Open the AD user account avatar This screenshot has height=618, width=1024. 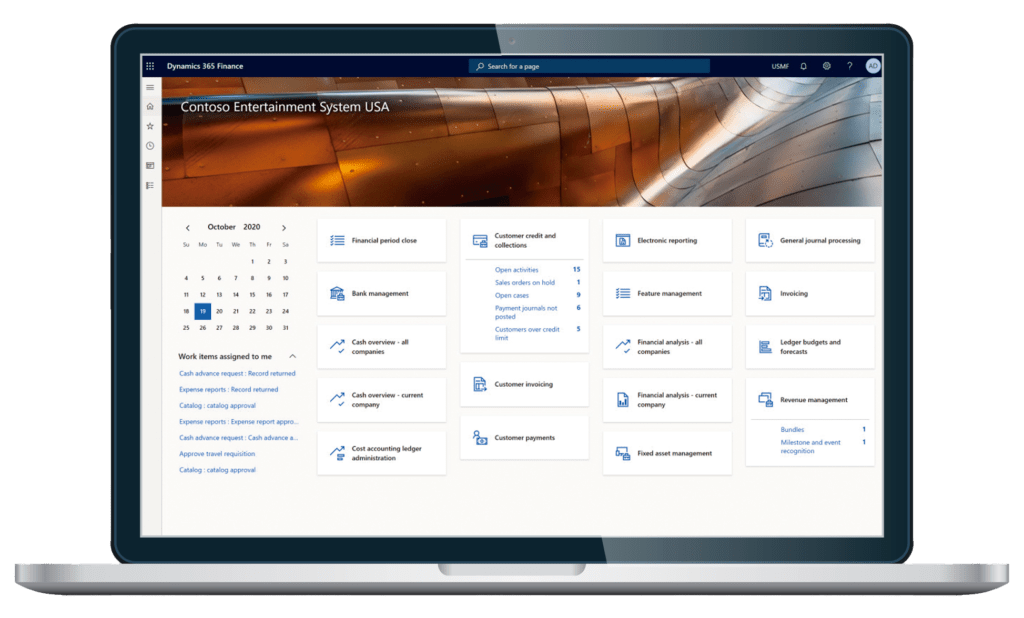pos(872,66)
